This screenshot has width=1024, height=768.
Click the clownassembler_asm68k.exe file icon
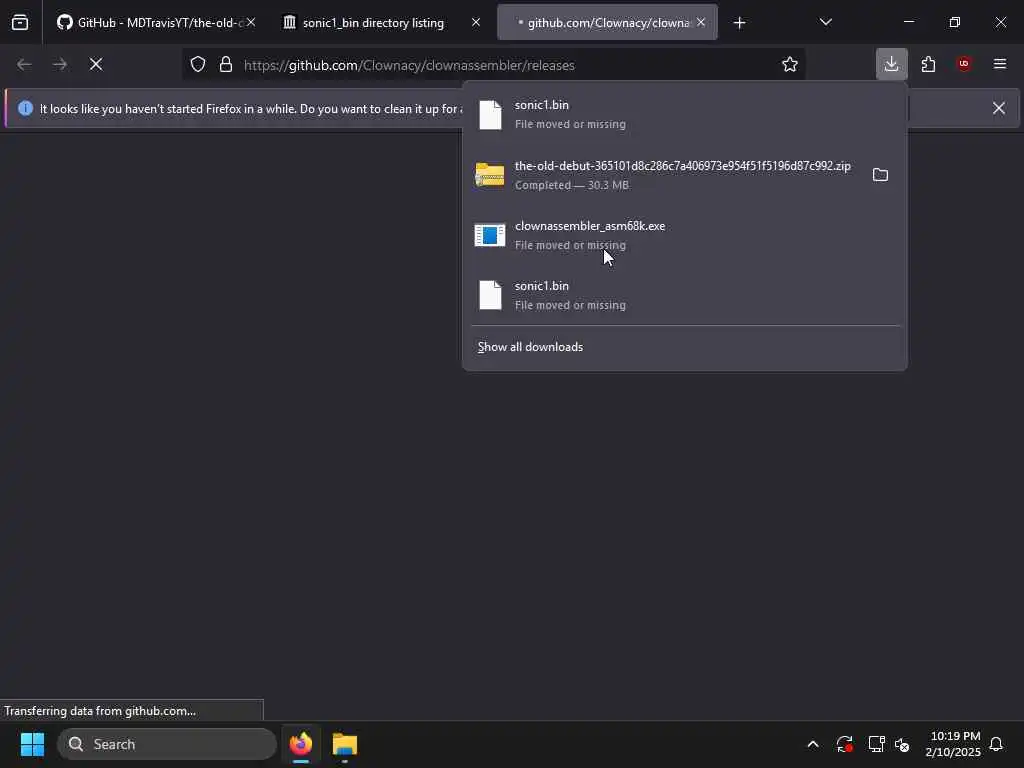[x=490, y=235]
